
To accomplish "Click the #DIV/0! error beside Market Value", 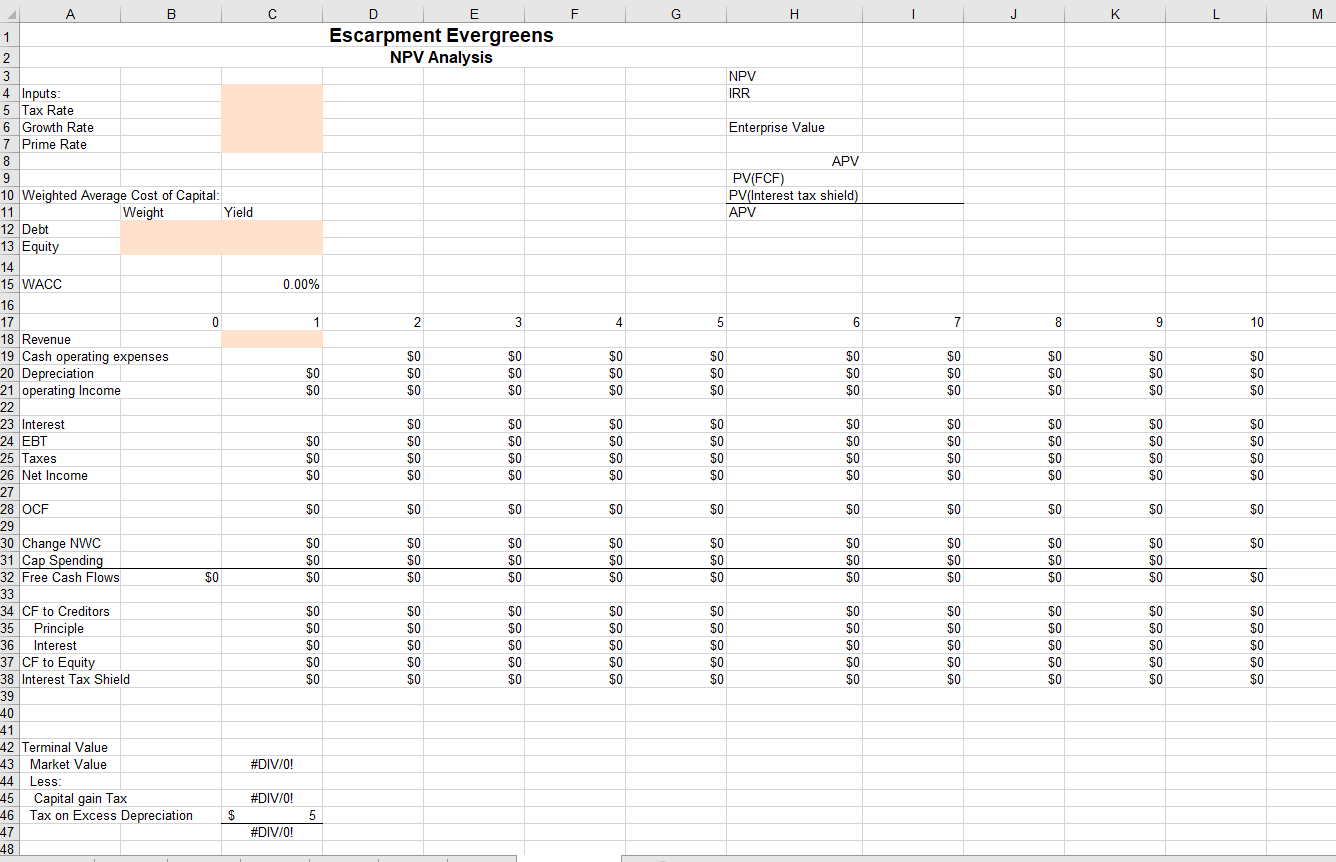I will tap(272, 764).
